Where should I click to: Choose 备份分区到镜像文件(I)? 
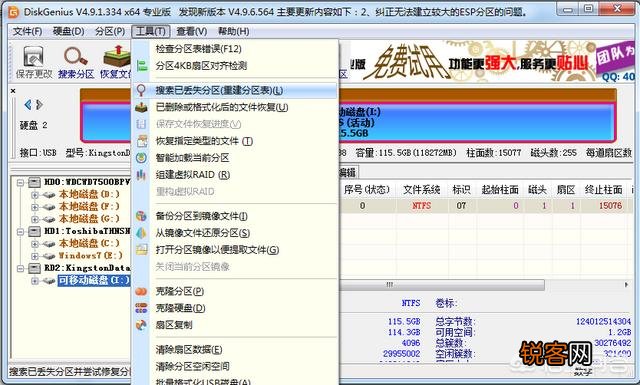[x=236, y=216]
